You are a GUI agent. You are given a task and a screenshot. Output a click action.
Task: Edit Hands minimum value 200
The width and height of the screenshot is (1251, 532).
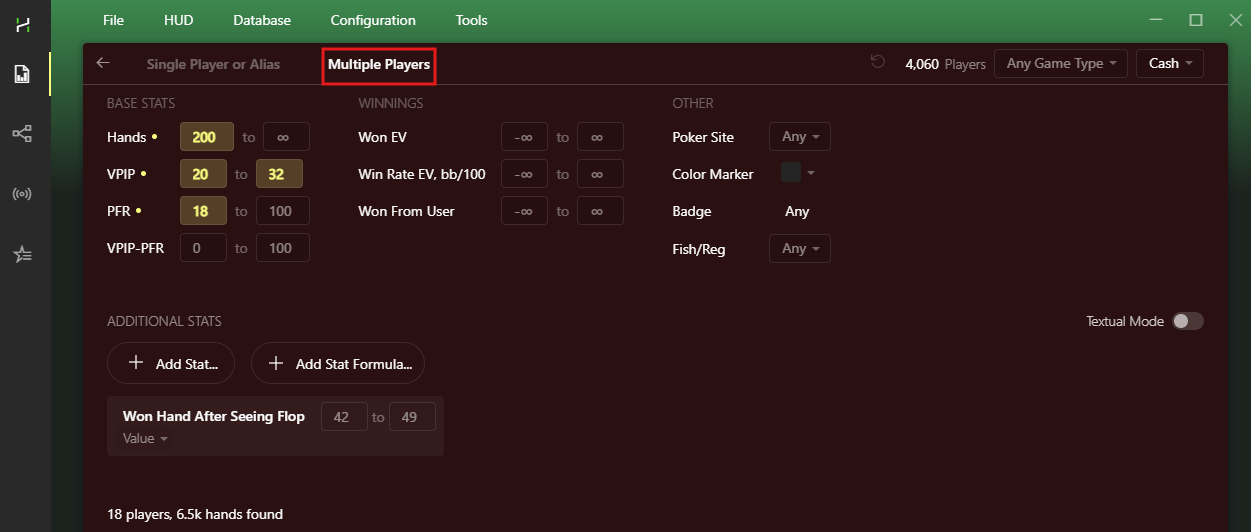pyautogui.click(x=207, y=136)
